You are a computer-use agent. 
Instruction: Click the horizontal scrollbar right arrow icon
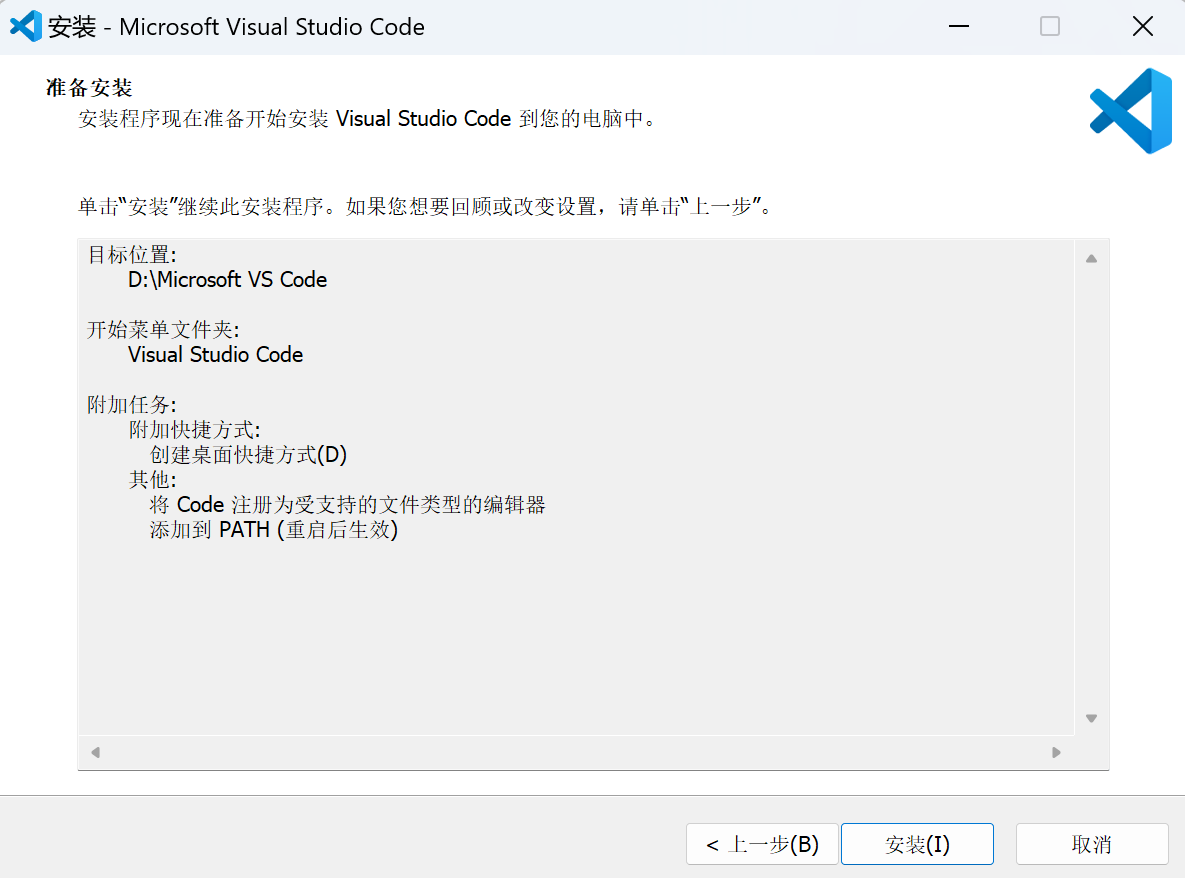1058,752
